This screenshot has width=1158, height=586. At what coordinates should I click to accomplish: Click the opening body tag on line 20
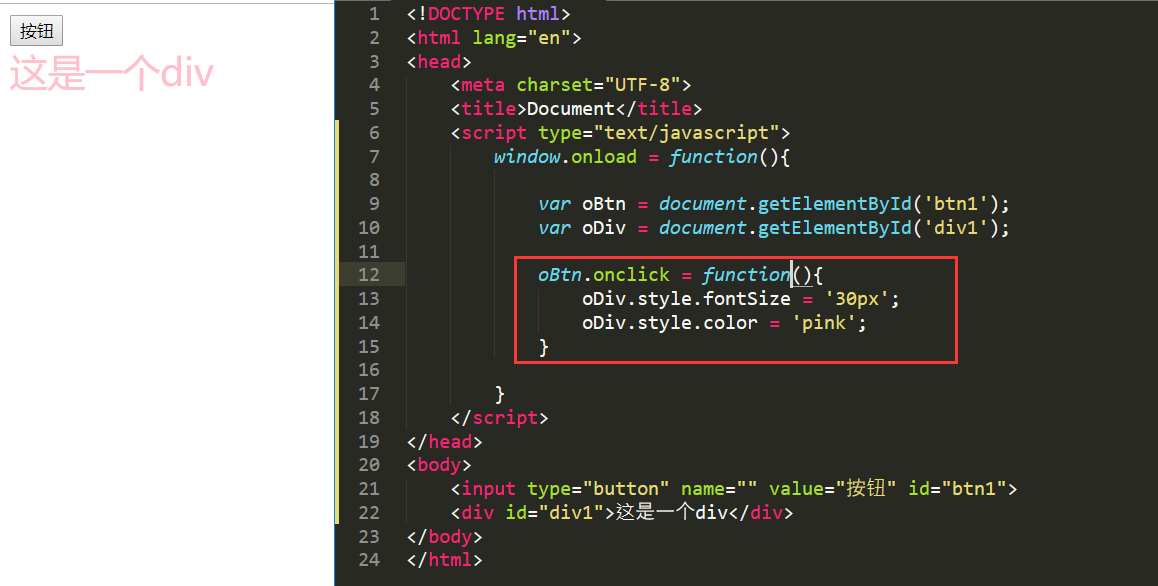coord(439,466)
